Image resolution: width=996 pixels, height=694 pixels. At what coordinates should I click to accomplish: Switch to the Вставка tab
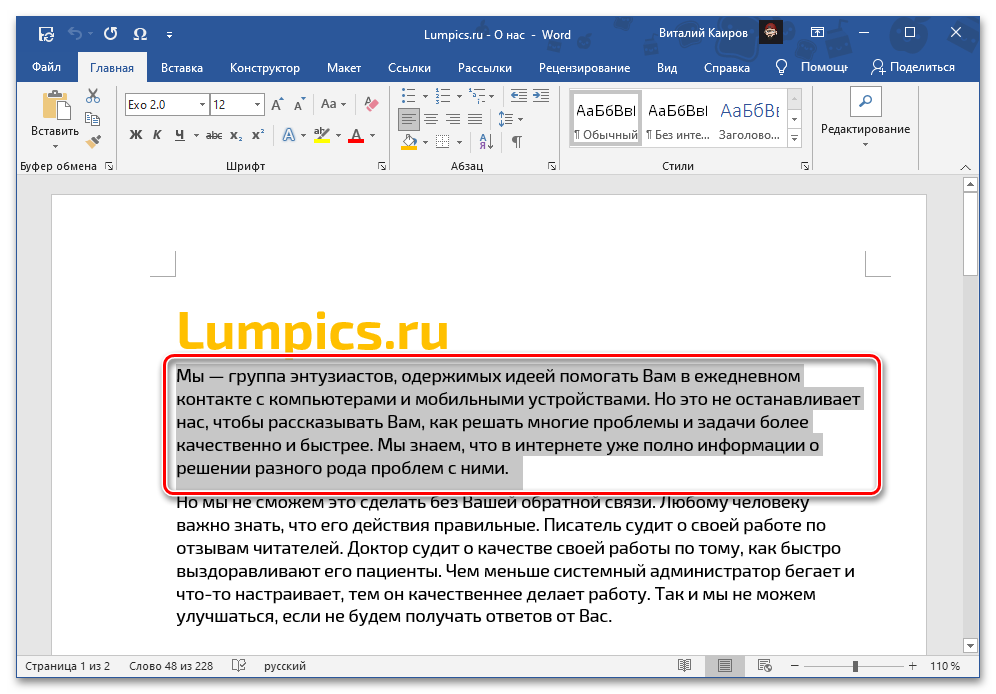[182, 68]
